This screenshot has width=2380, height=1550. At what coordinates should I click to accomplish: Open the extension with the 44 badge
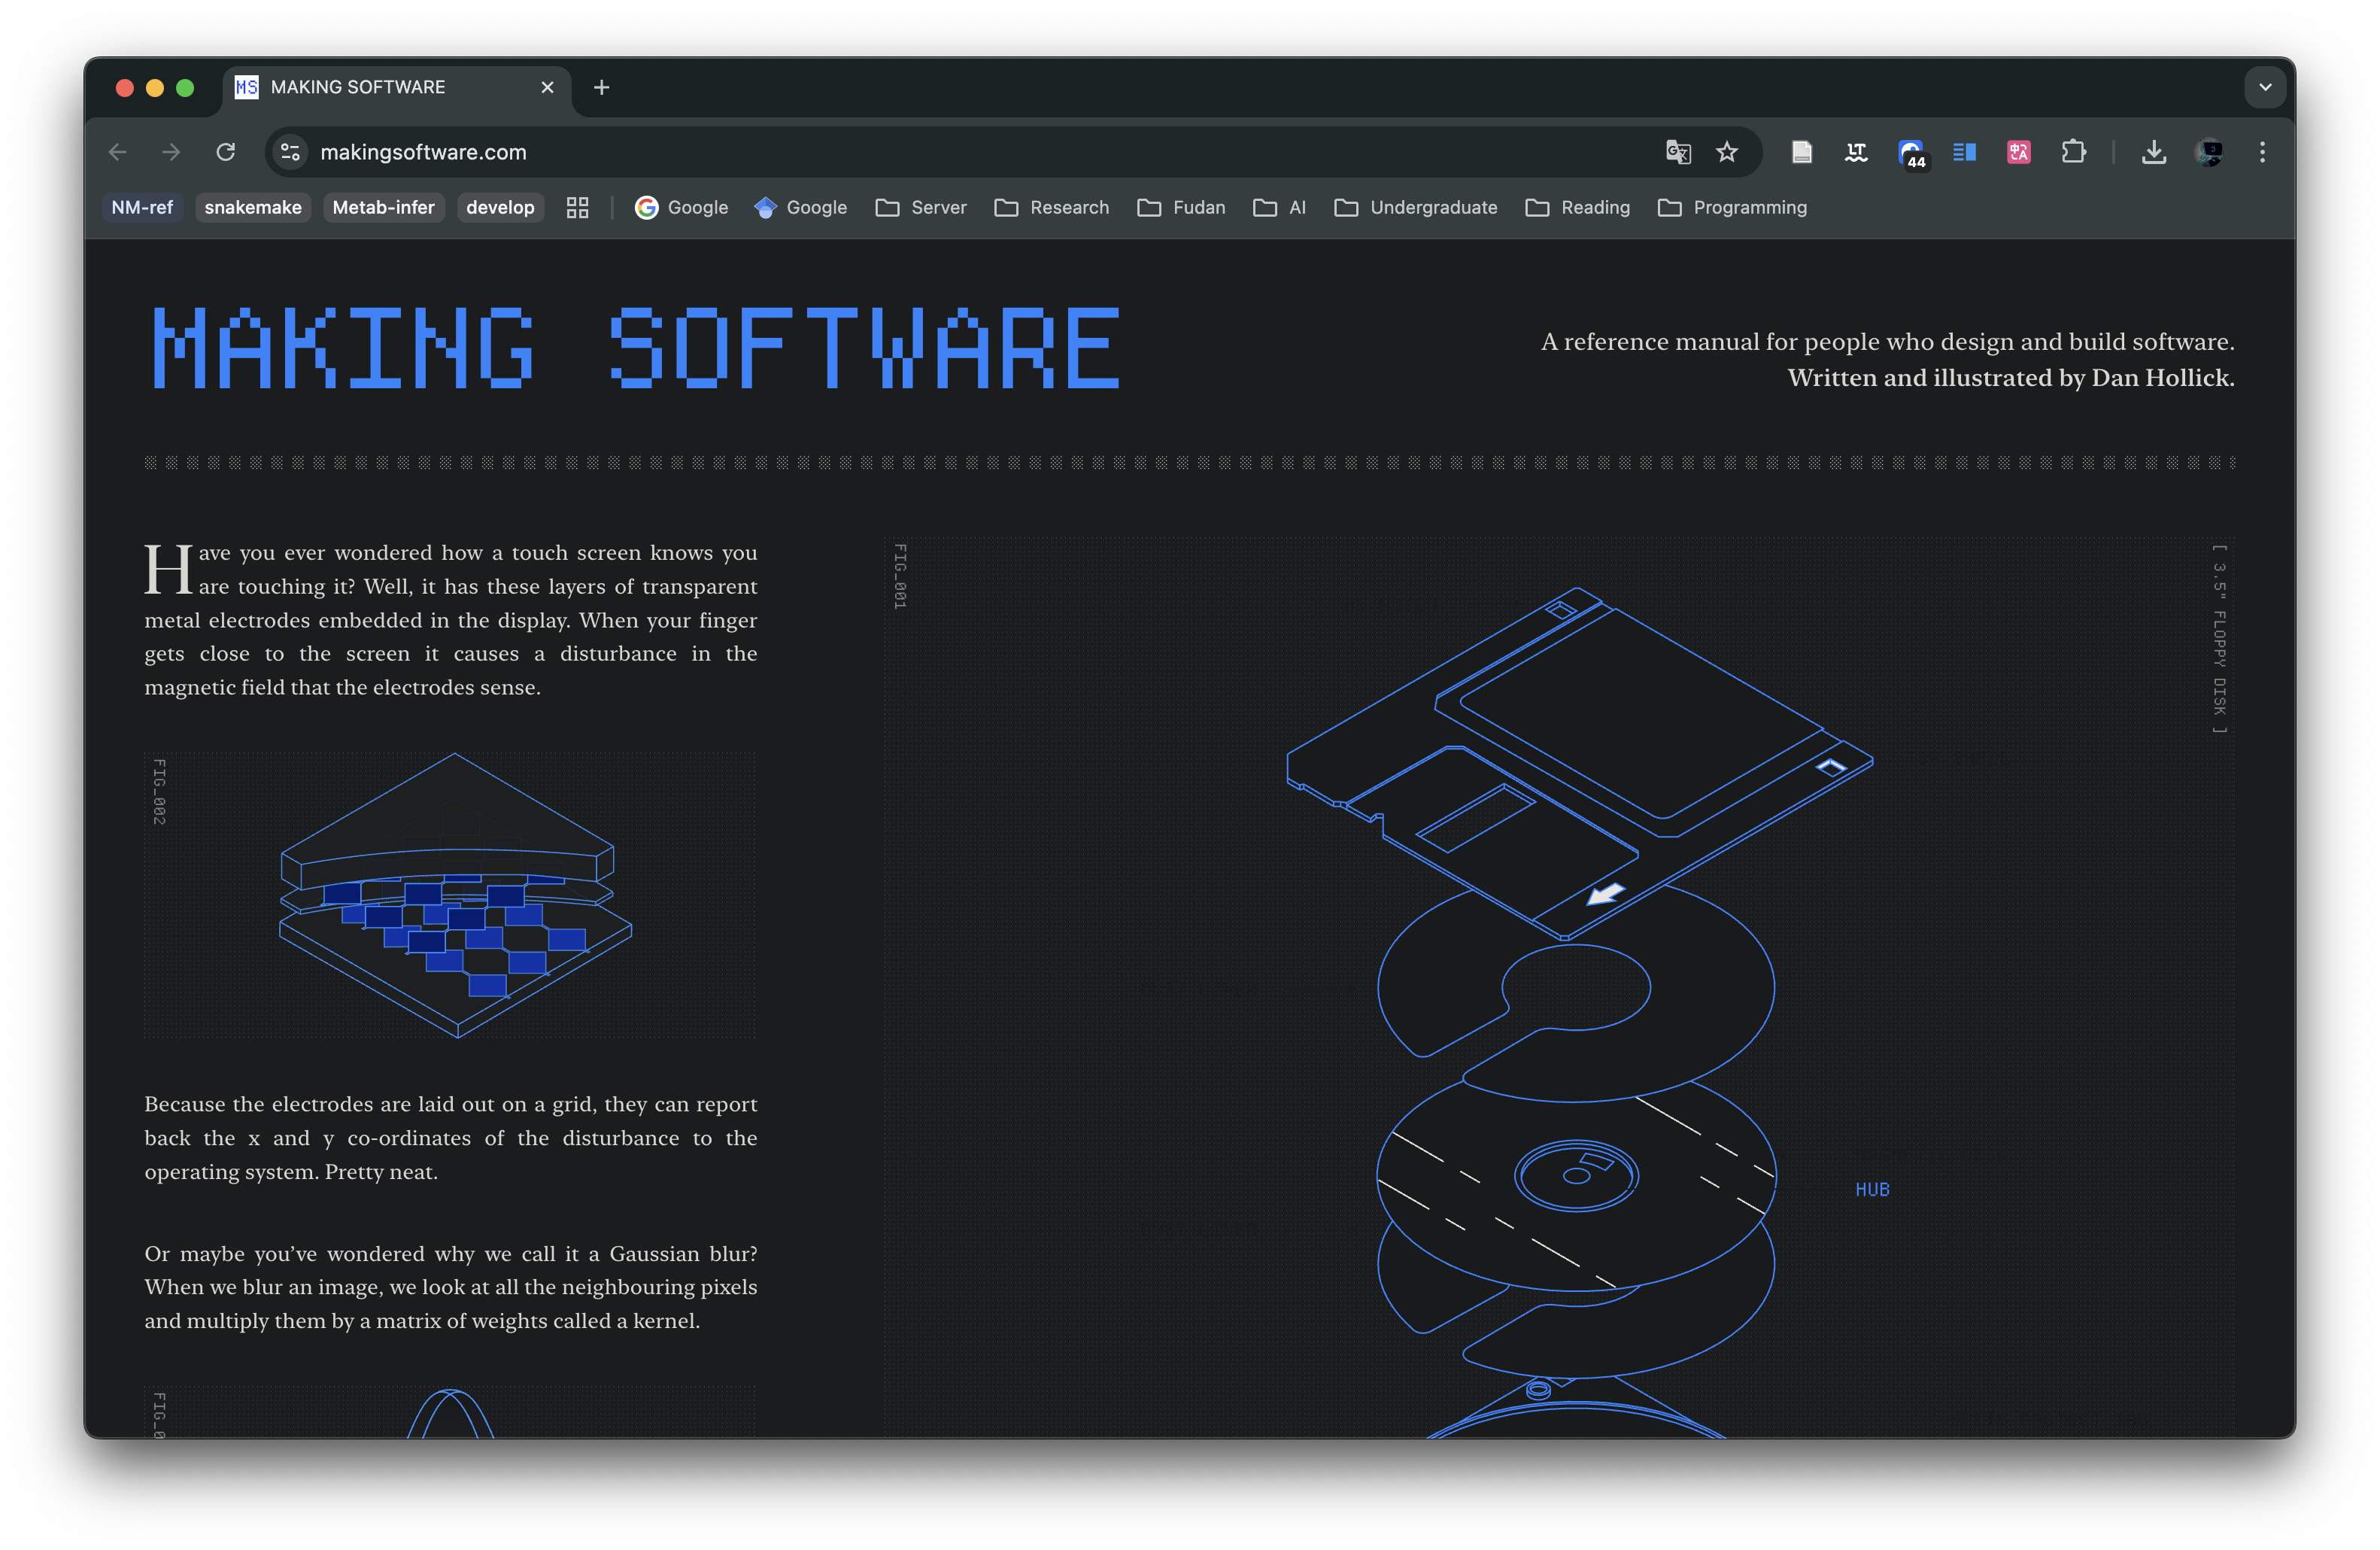(x=1911, y=153)
